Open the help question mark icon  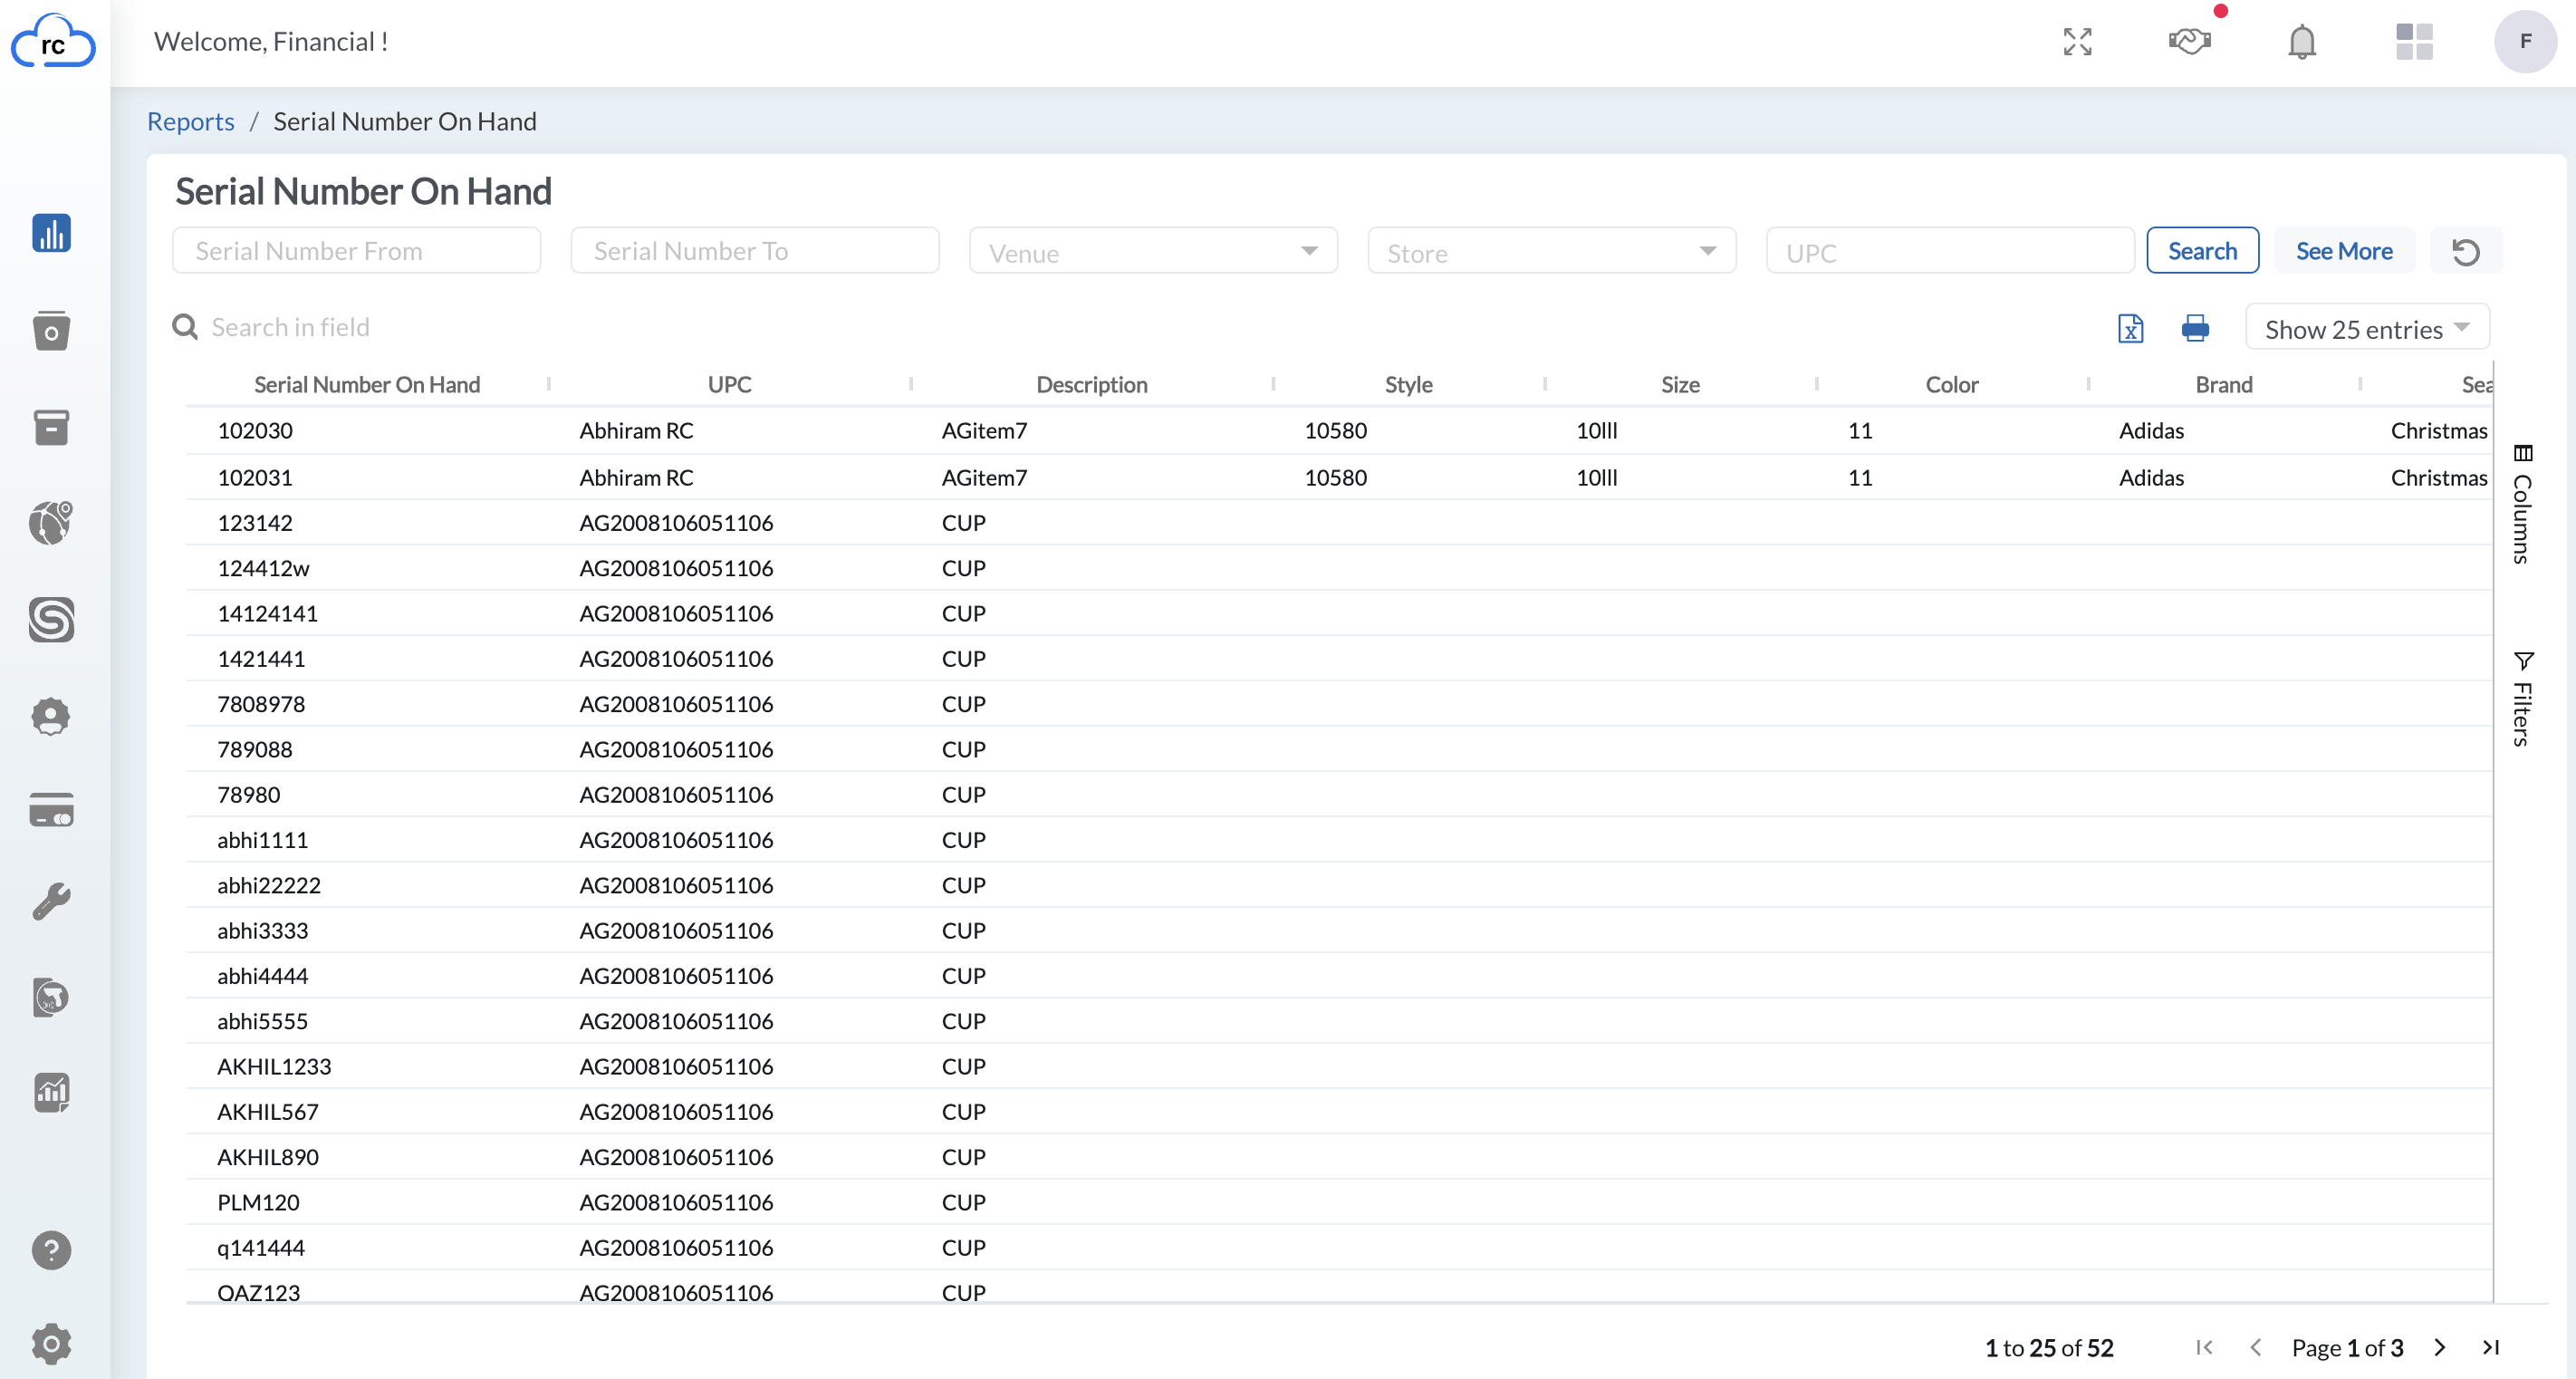pyautogui.click(x=51, y=1250)
